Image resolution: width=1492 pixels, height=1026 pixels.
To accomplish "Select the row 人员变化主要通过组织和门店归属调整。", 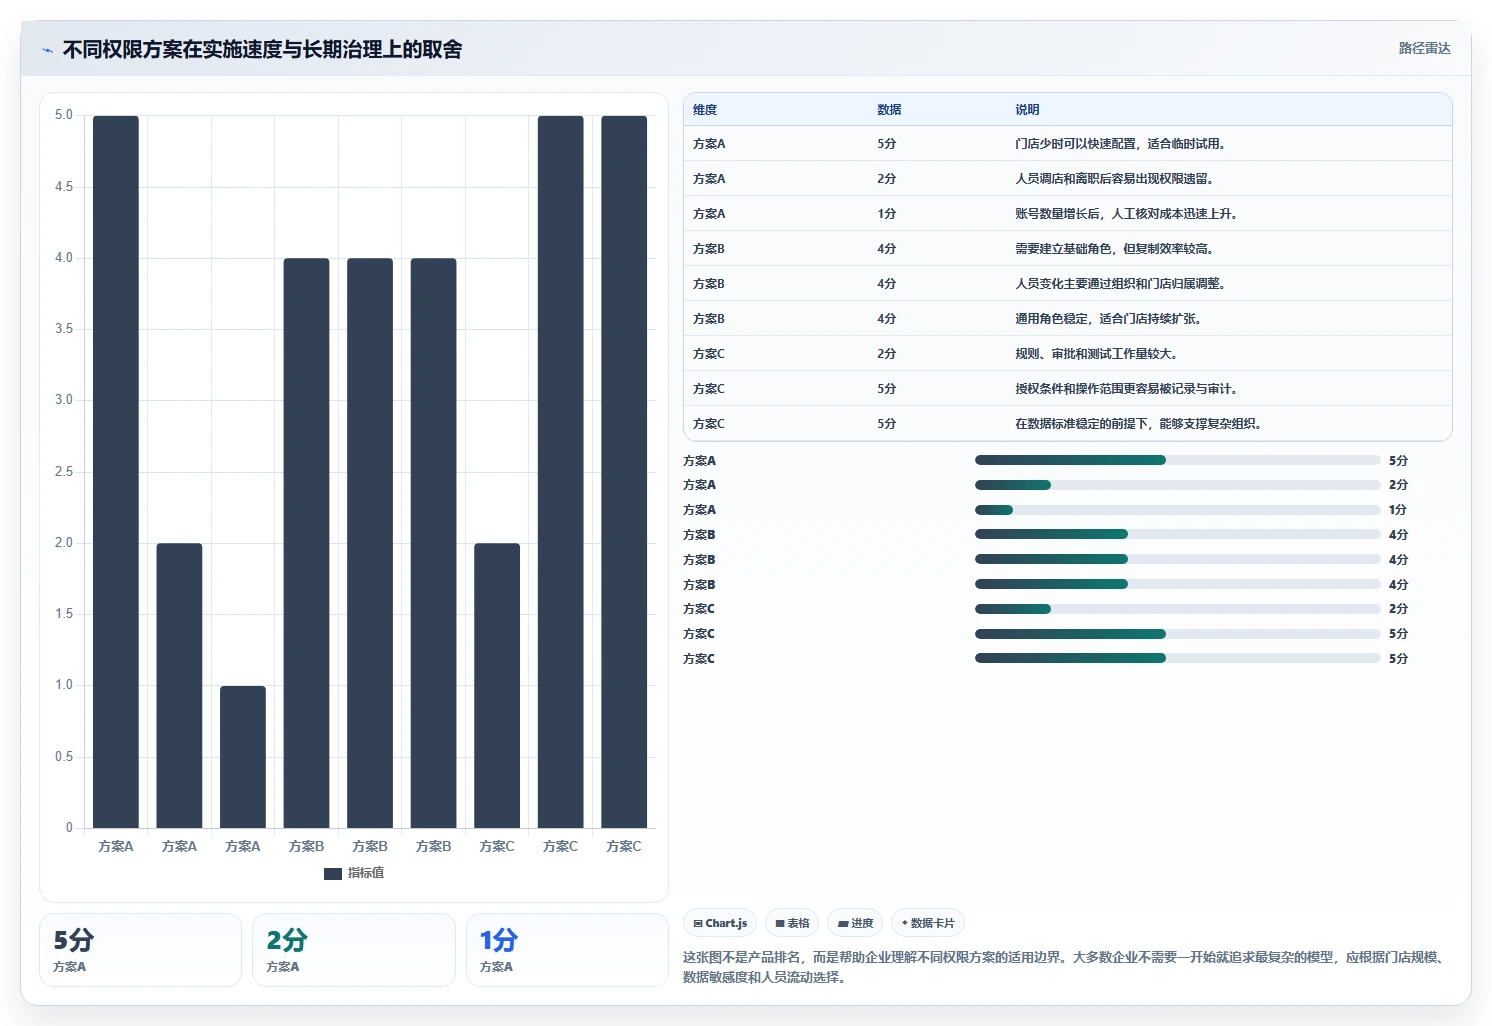I will click(1067, 284).
